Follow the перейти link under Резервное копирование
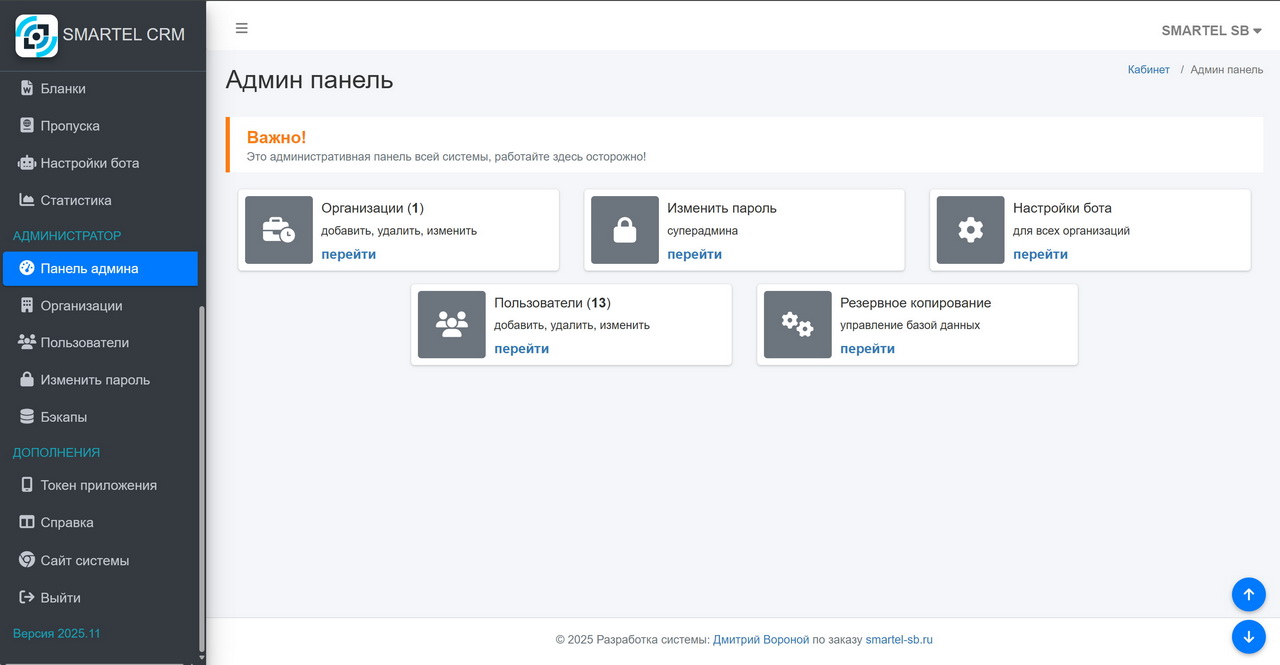 867,349
